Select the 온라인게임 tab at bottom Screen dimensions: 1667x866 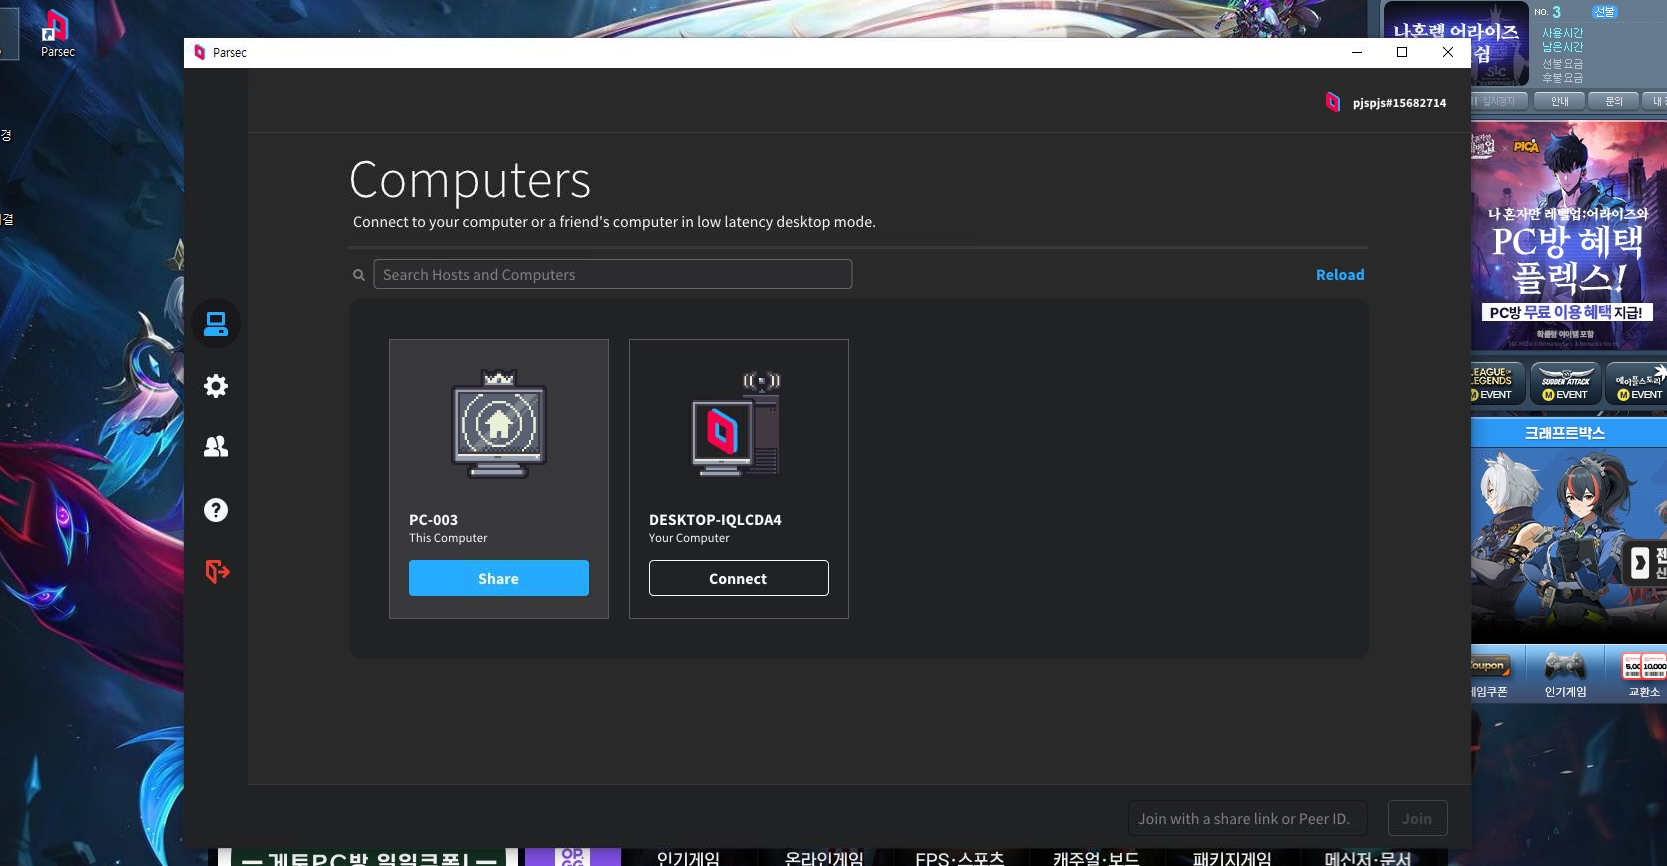coord(824,858)
